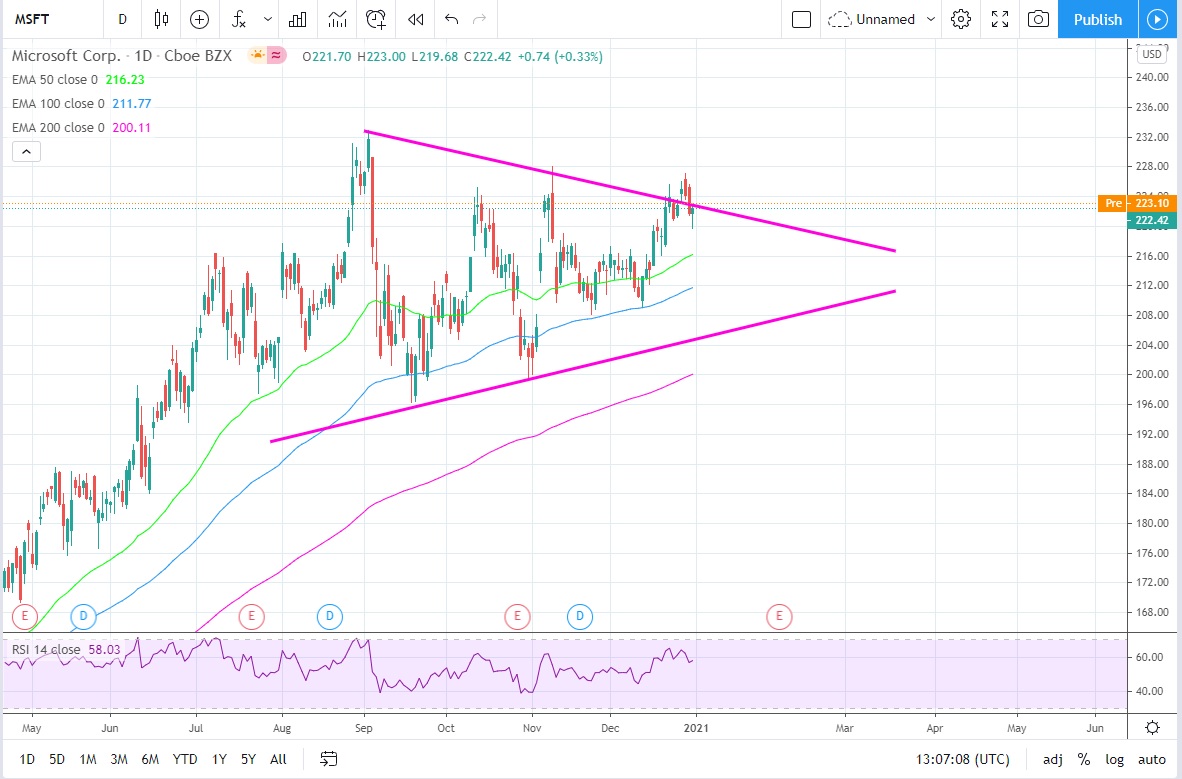Open the fx Indicators dialog
1182x779 pixels.
coord(238,19)
